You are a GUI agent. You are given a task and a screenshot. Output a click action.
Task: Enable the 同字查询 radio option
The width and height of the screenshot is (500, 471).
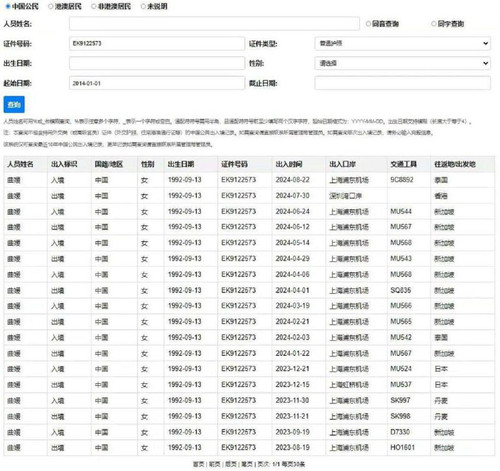(434, 24)
